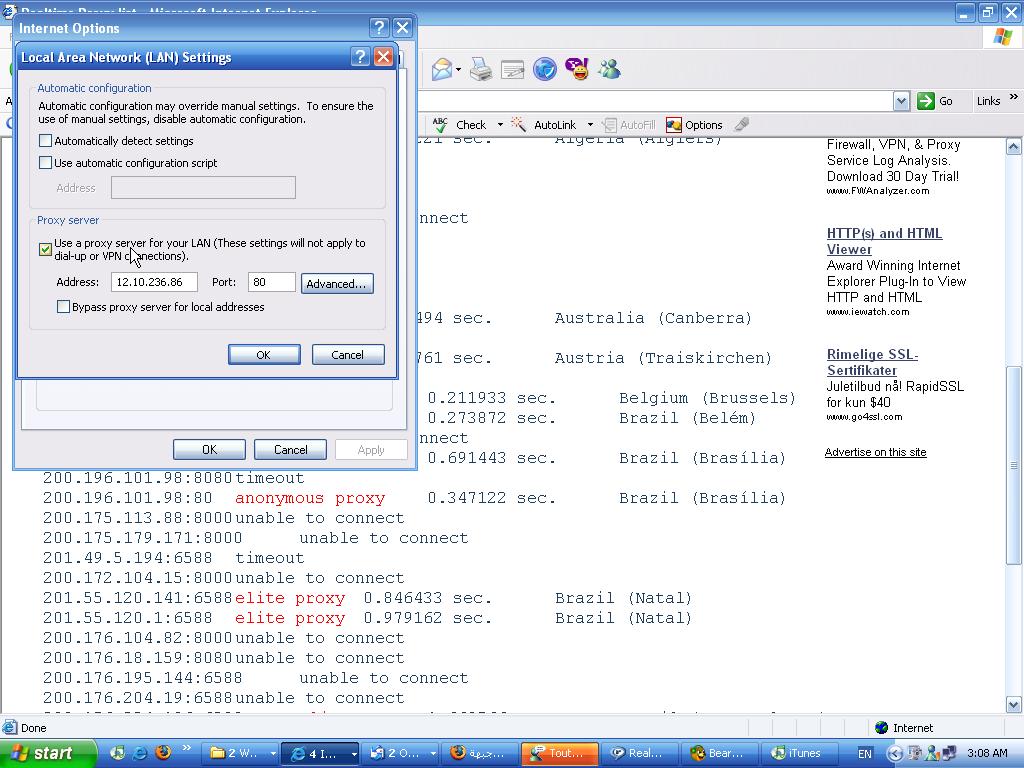Click the Print toolbar icon

(481, 69)
